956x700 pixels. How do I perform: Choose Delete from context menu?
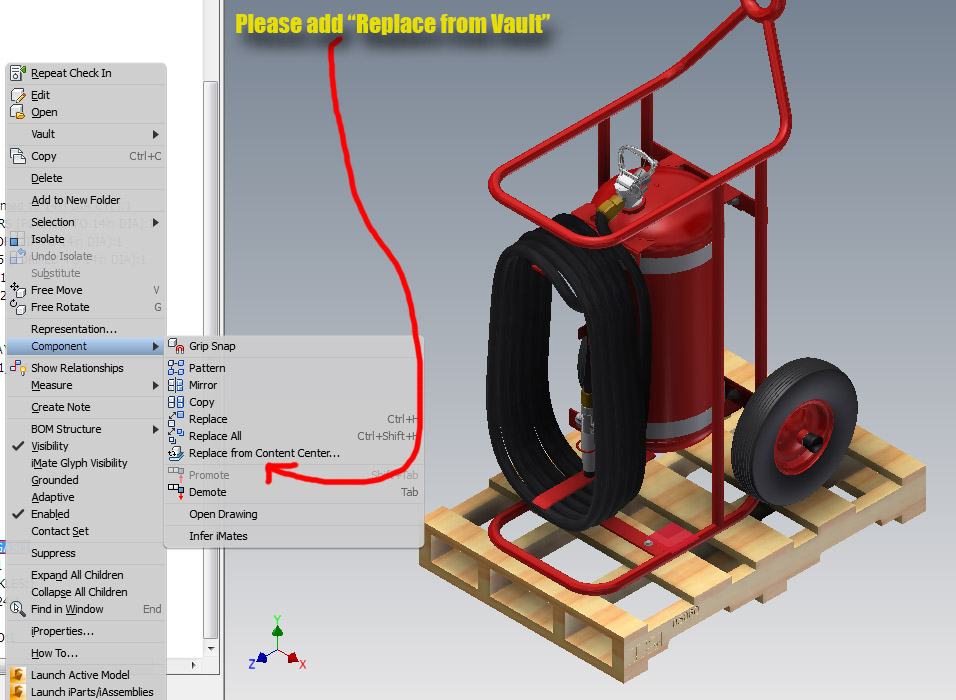point(85,178)
